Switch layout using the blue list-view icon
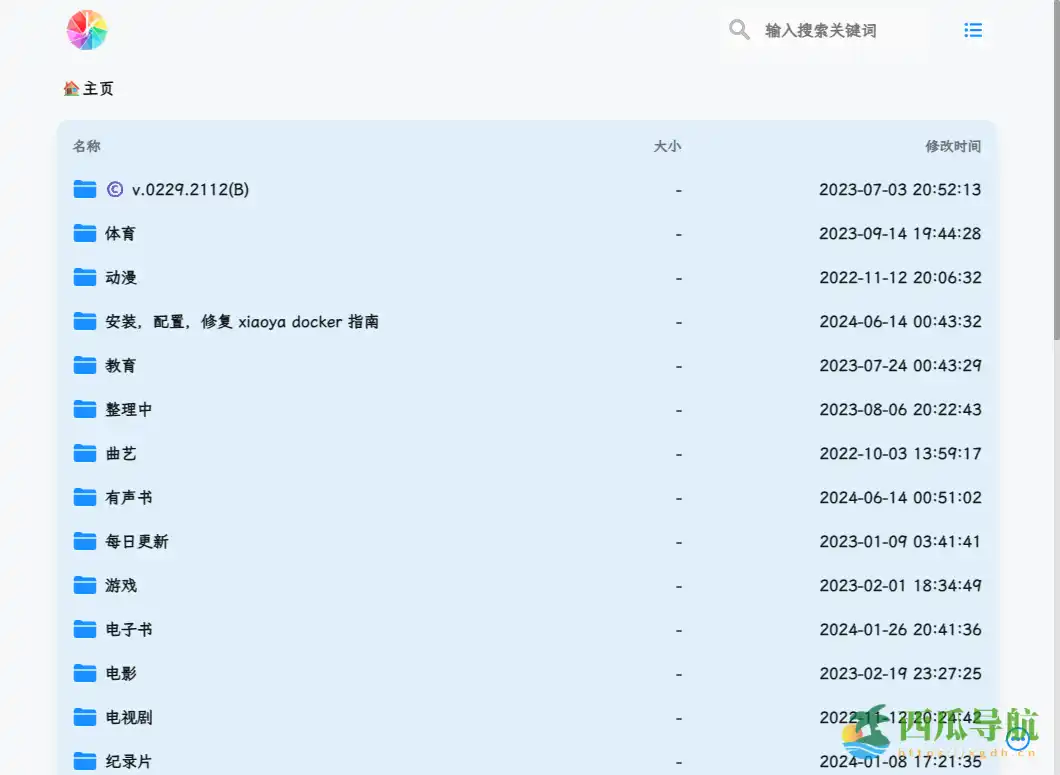The height and width of the screenshot is (775, 1060). [973, 30]
